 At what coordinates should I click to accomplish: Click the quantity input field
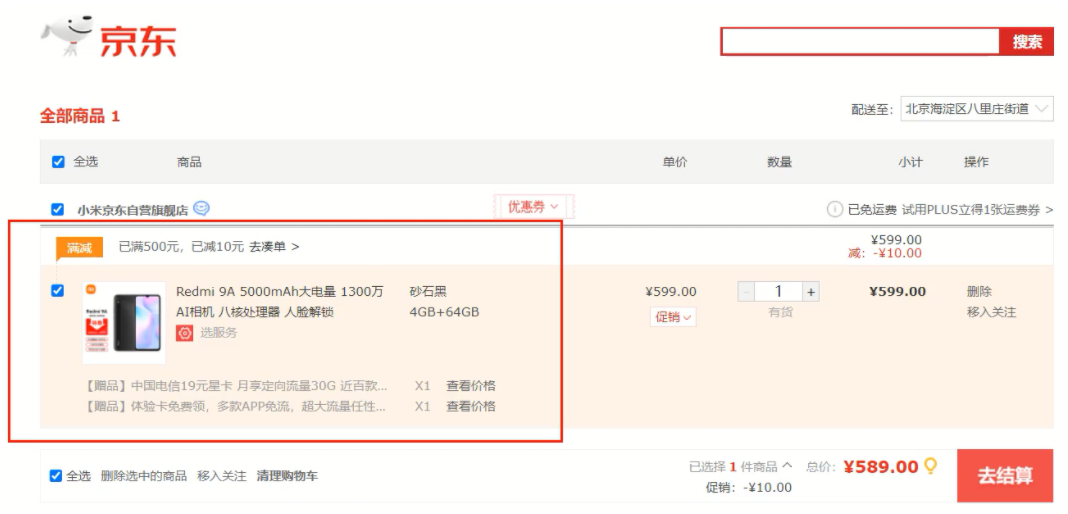(x=779, y=292)
